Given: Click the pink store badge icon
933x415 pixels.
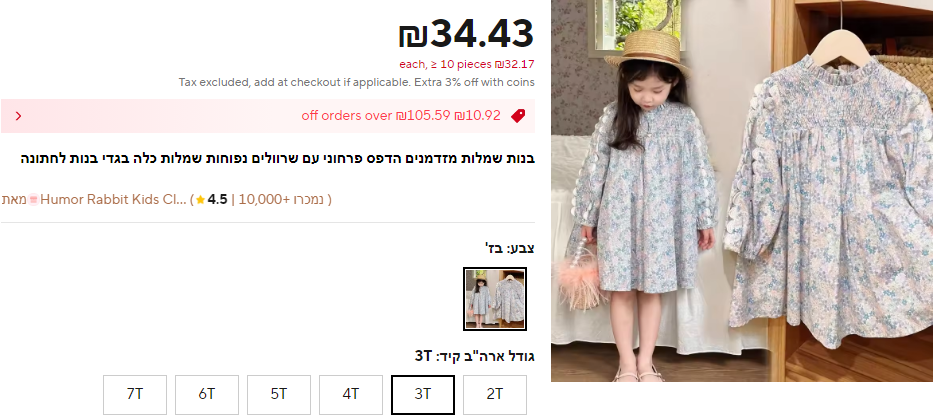Looking at the screenshot, I should pos(34,199).
